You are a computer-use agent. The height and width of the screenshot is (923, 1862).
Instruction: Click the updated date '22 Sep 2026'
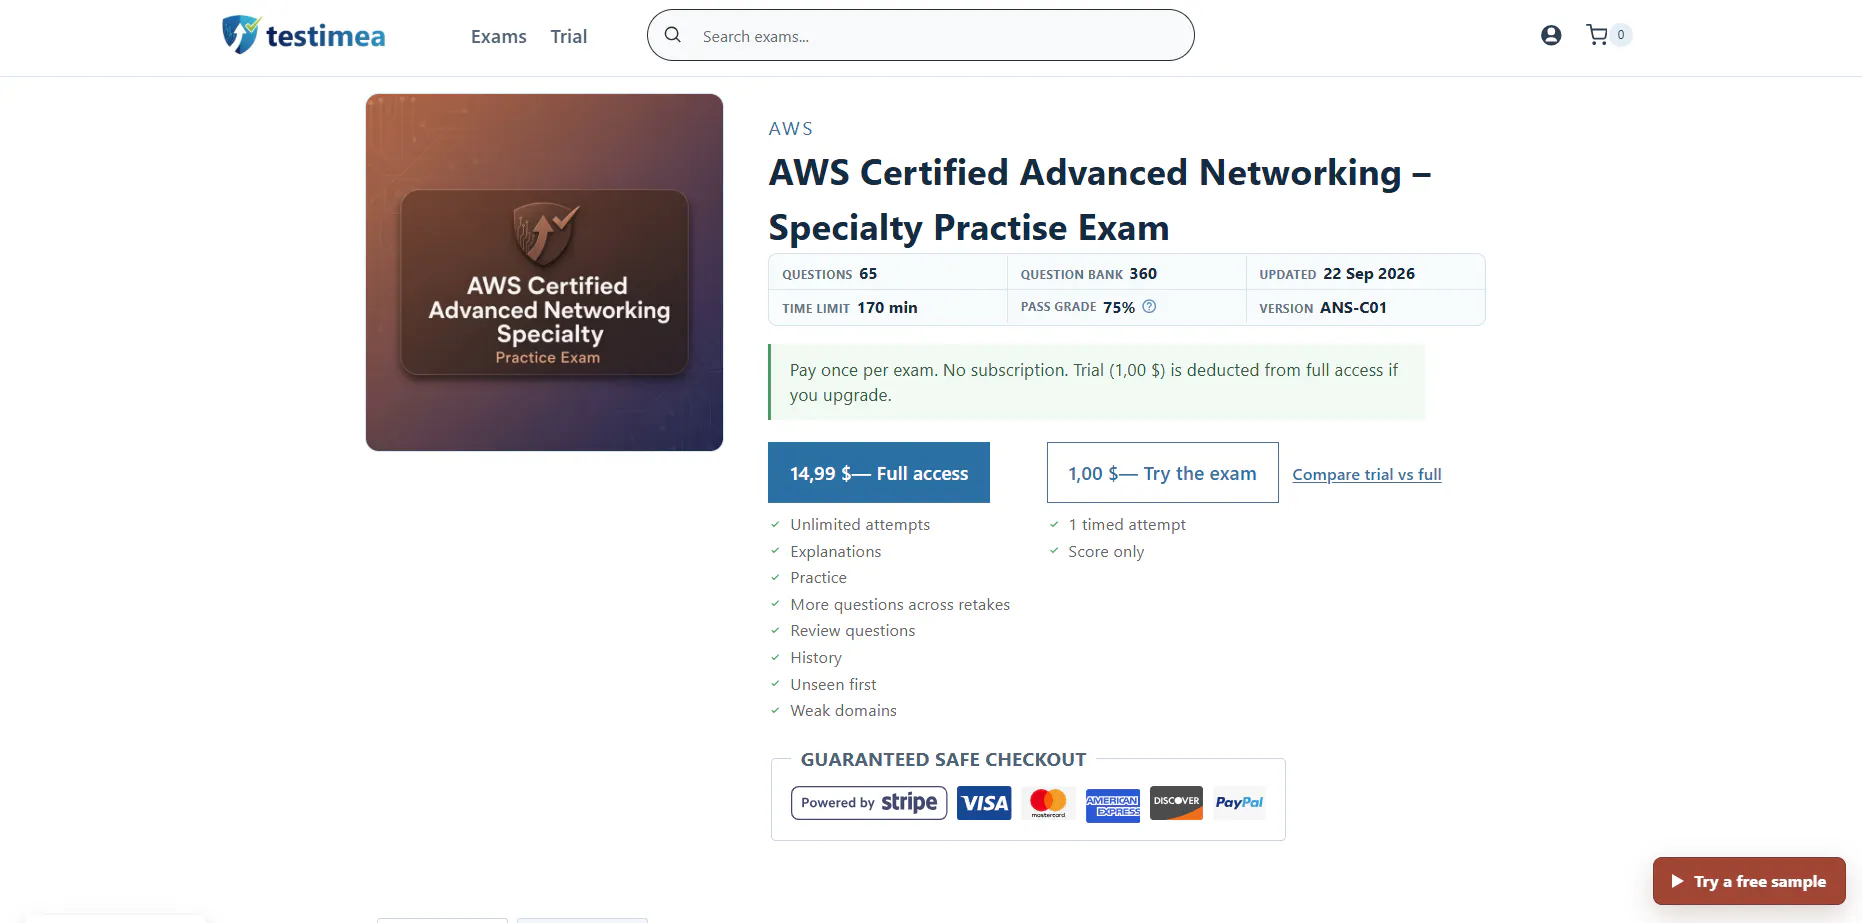pos(1369,274)
